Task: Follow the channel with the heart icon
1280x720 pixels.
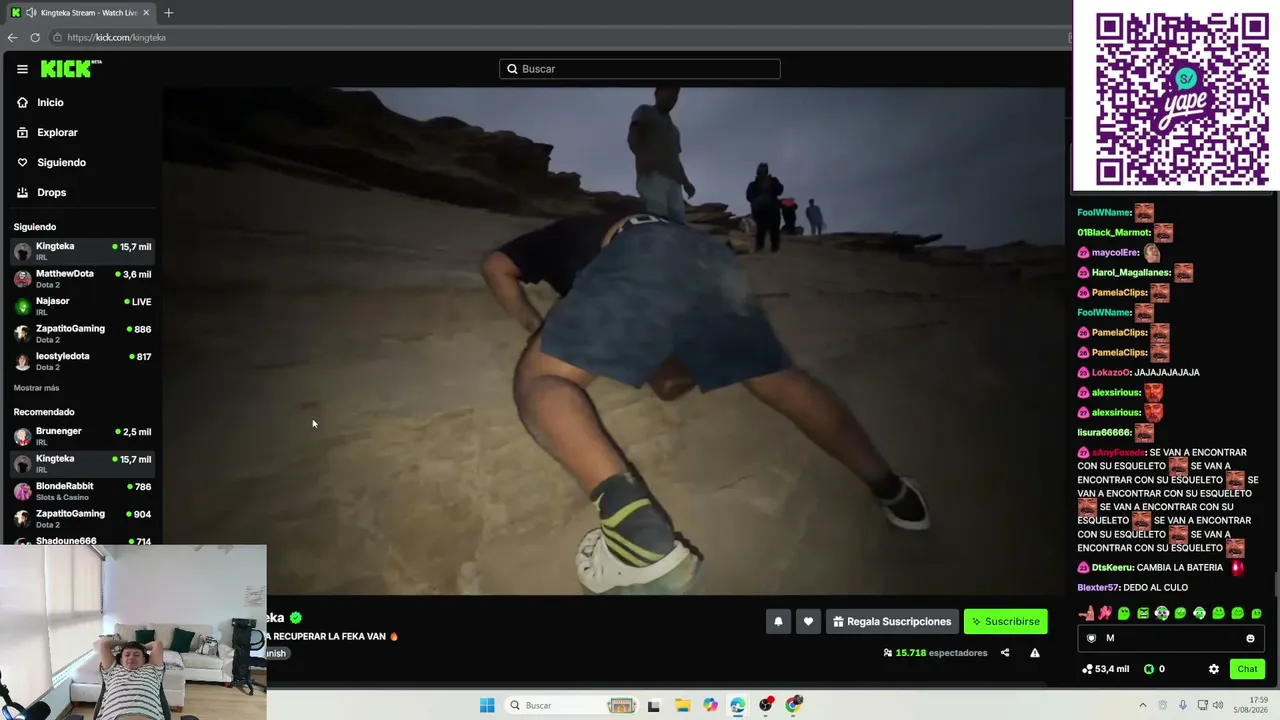Action: (808, 622)
